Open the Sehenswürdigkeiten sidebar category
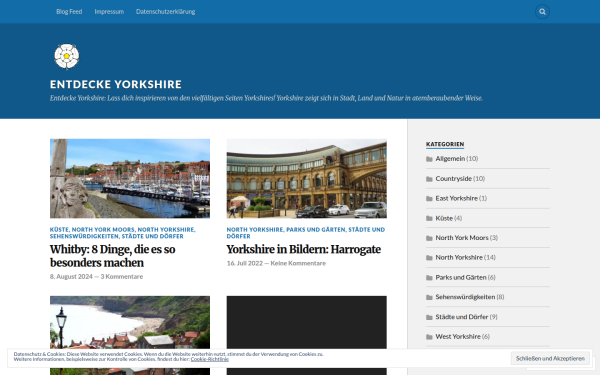 click(x=465, y=297)
